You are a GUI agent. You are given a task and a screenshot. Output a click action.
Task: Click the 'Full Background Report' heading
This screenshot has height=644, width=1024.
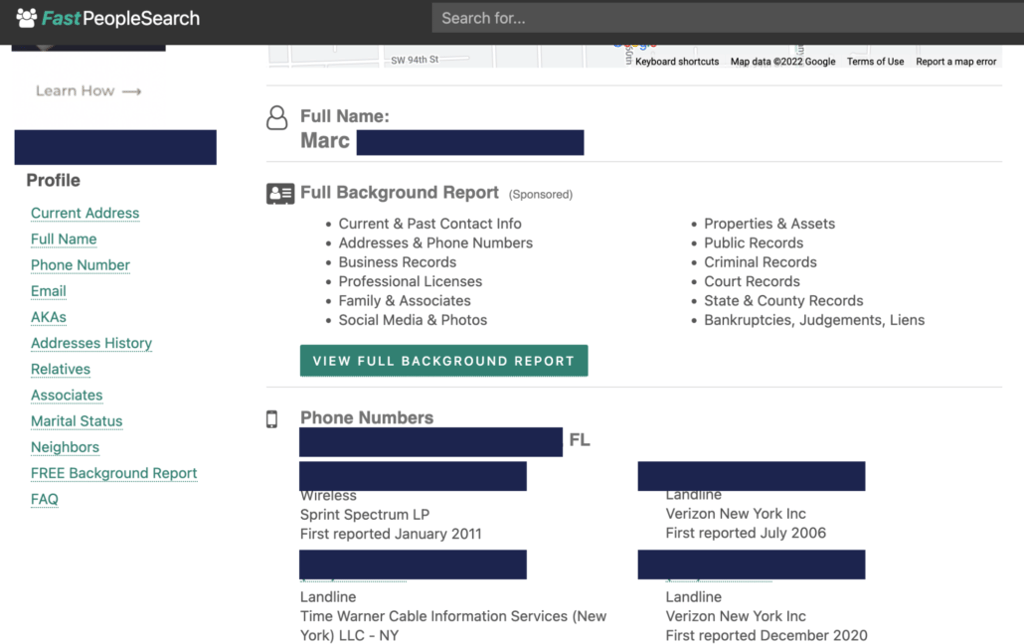tap(399, 193)
